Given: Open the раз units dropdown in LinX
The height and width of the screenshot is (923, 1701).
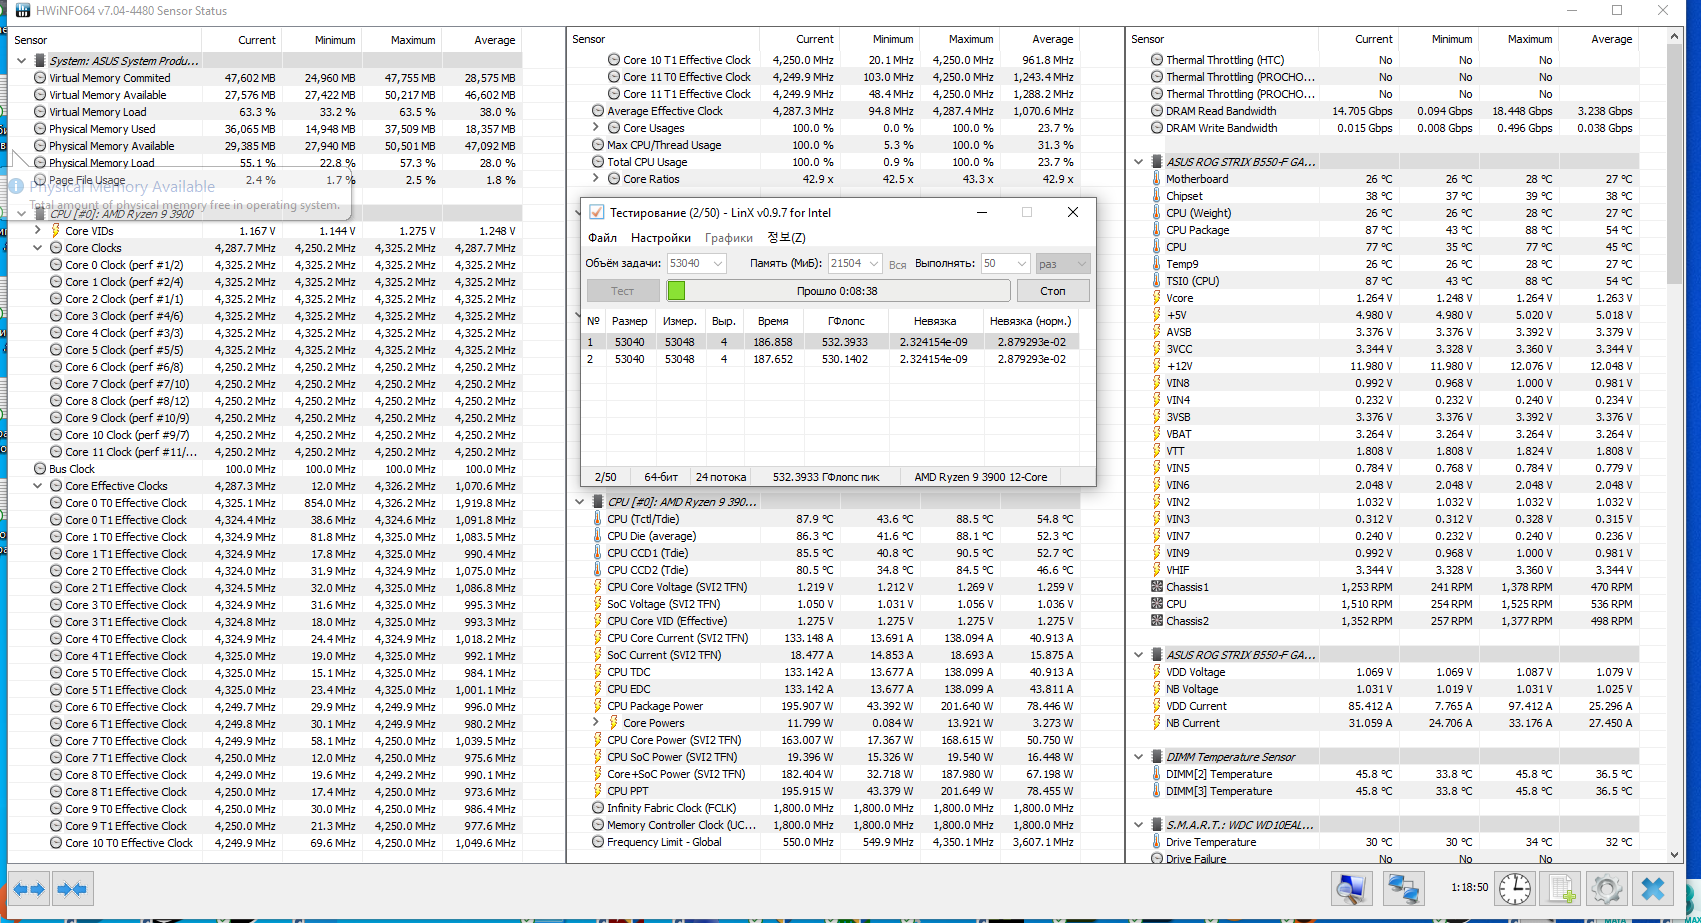Looking at the screenshot, I should point(1062,263).
